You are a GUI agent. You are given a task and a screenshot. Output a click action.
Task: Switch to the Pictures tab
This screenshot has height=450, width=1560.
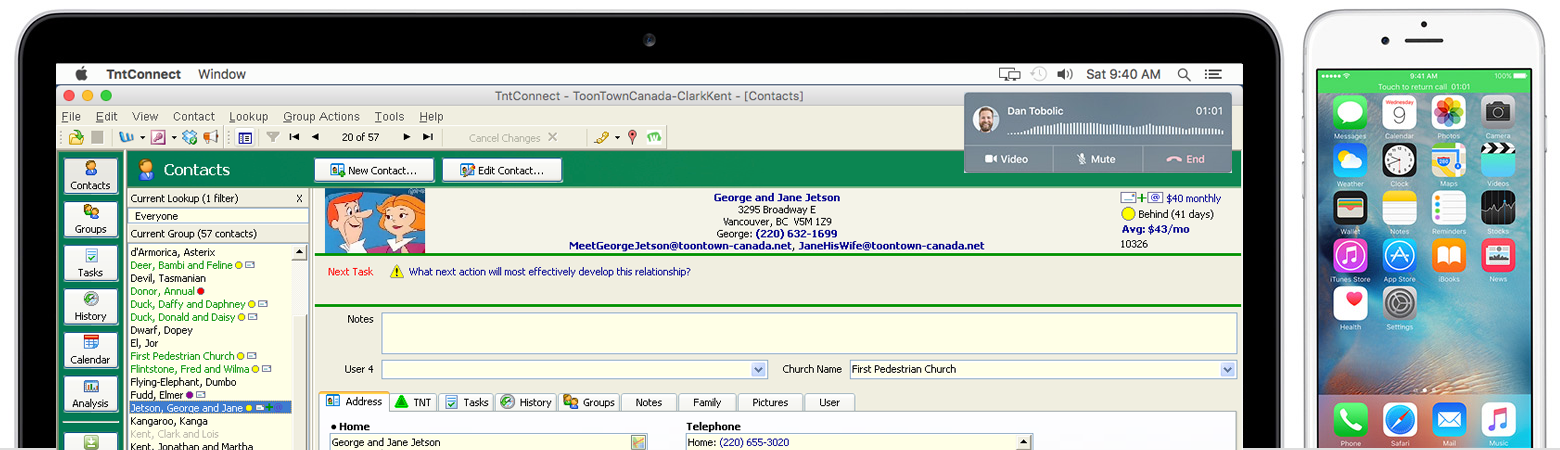(771, 402)
